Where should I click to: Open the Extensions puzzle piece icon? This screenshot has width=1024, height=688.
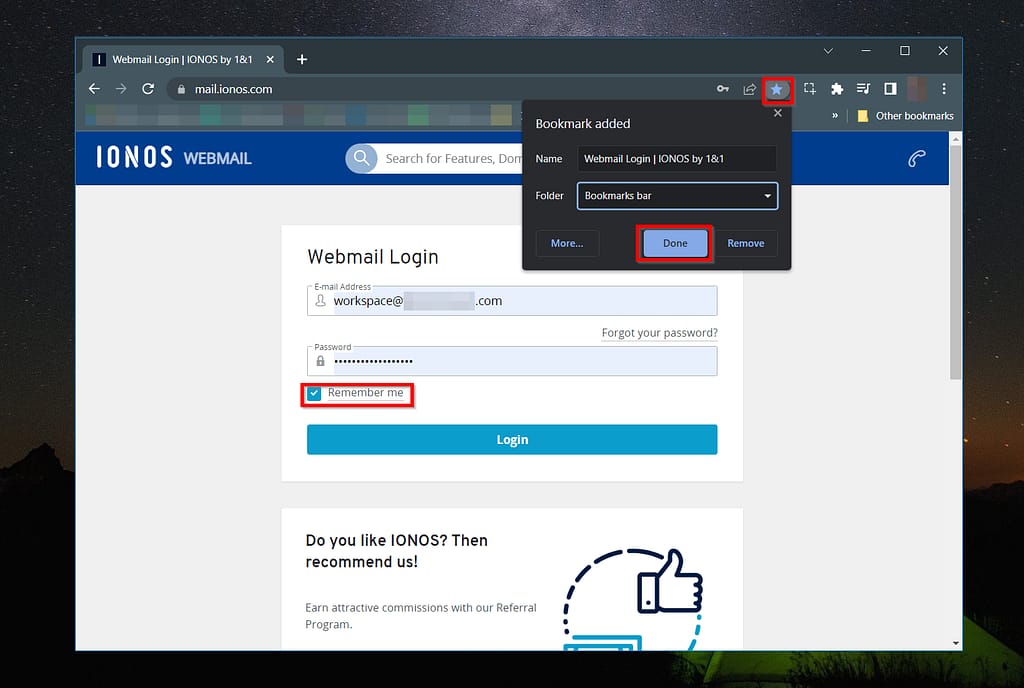coord(837,89)
